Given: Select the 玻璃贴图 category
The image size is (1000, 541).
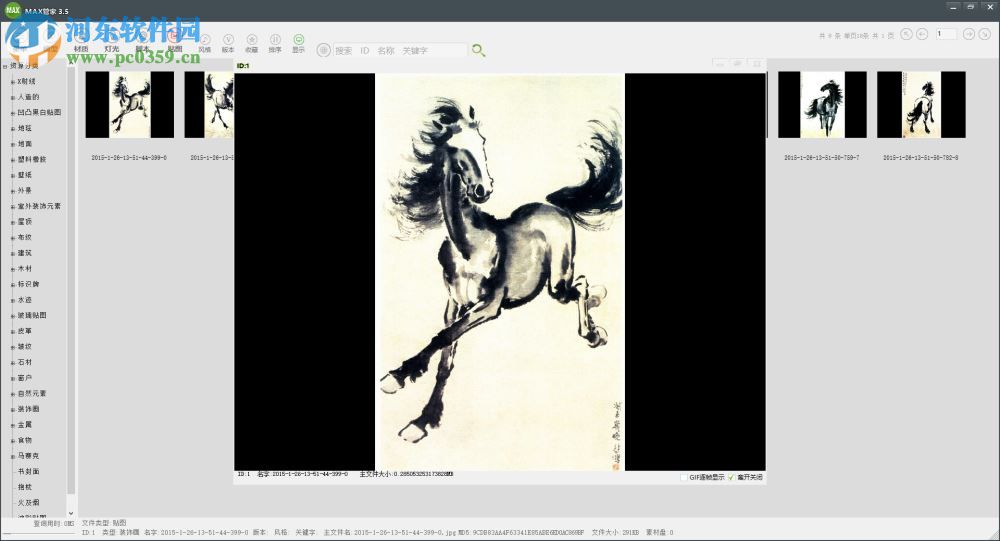Looking at the screenshot, I should point(32,315).
